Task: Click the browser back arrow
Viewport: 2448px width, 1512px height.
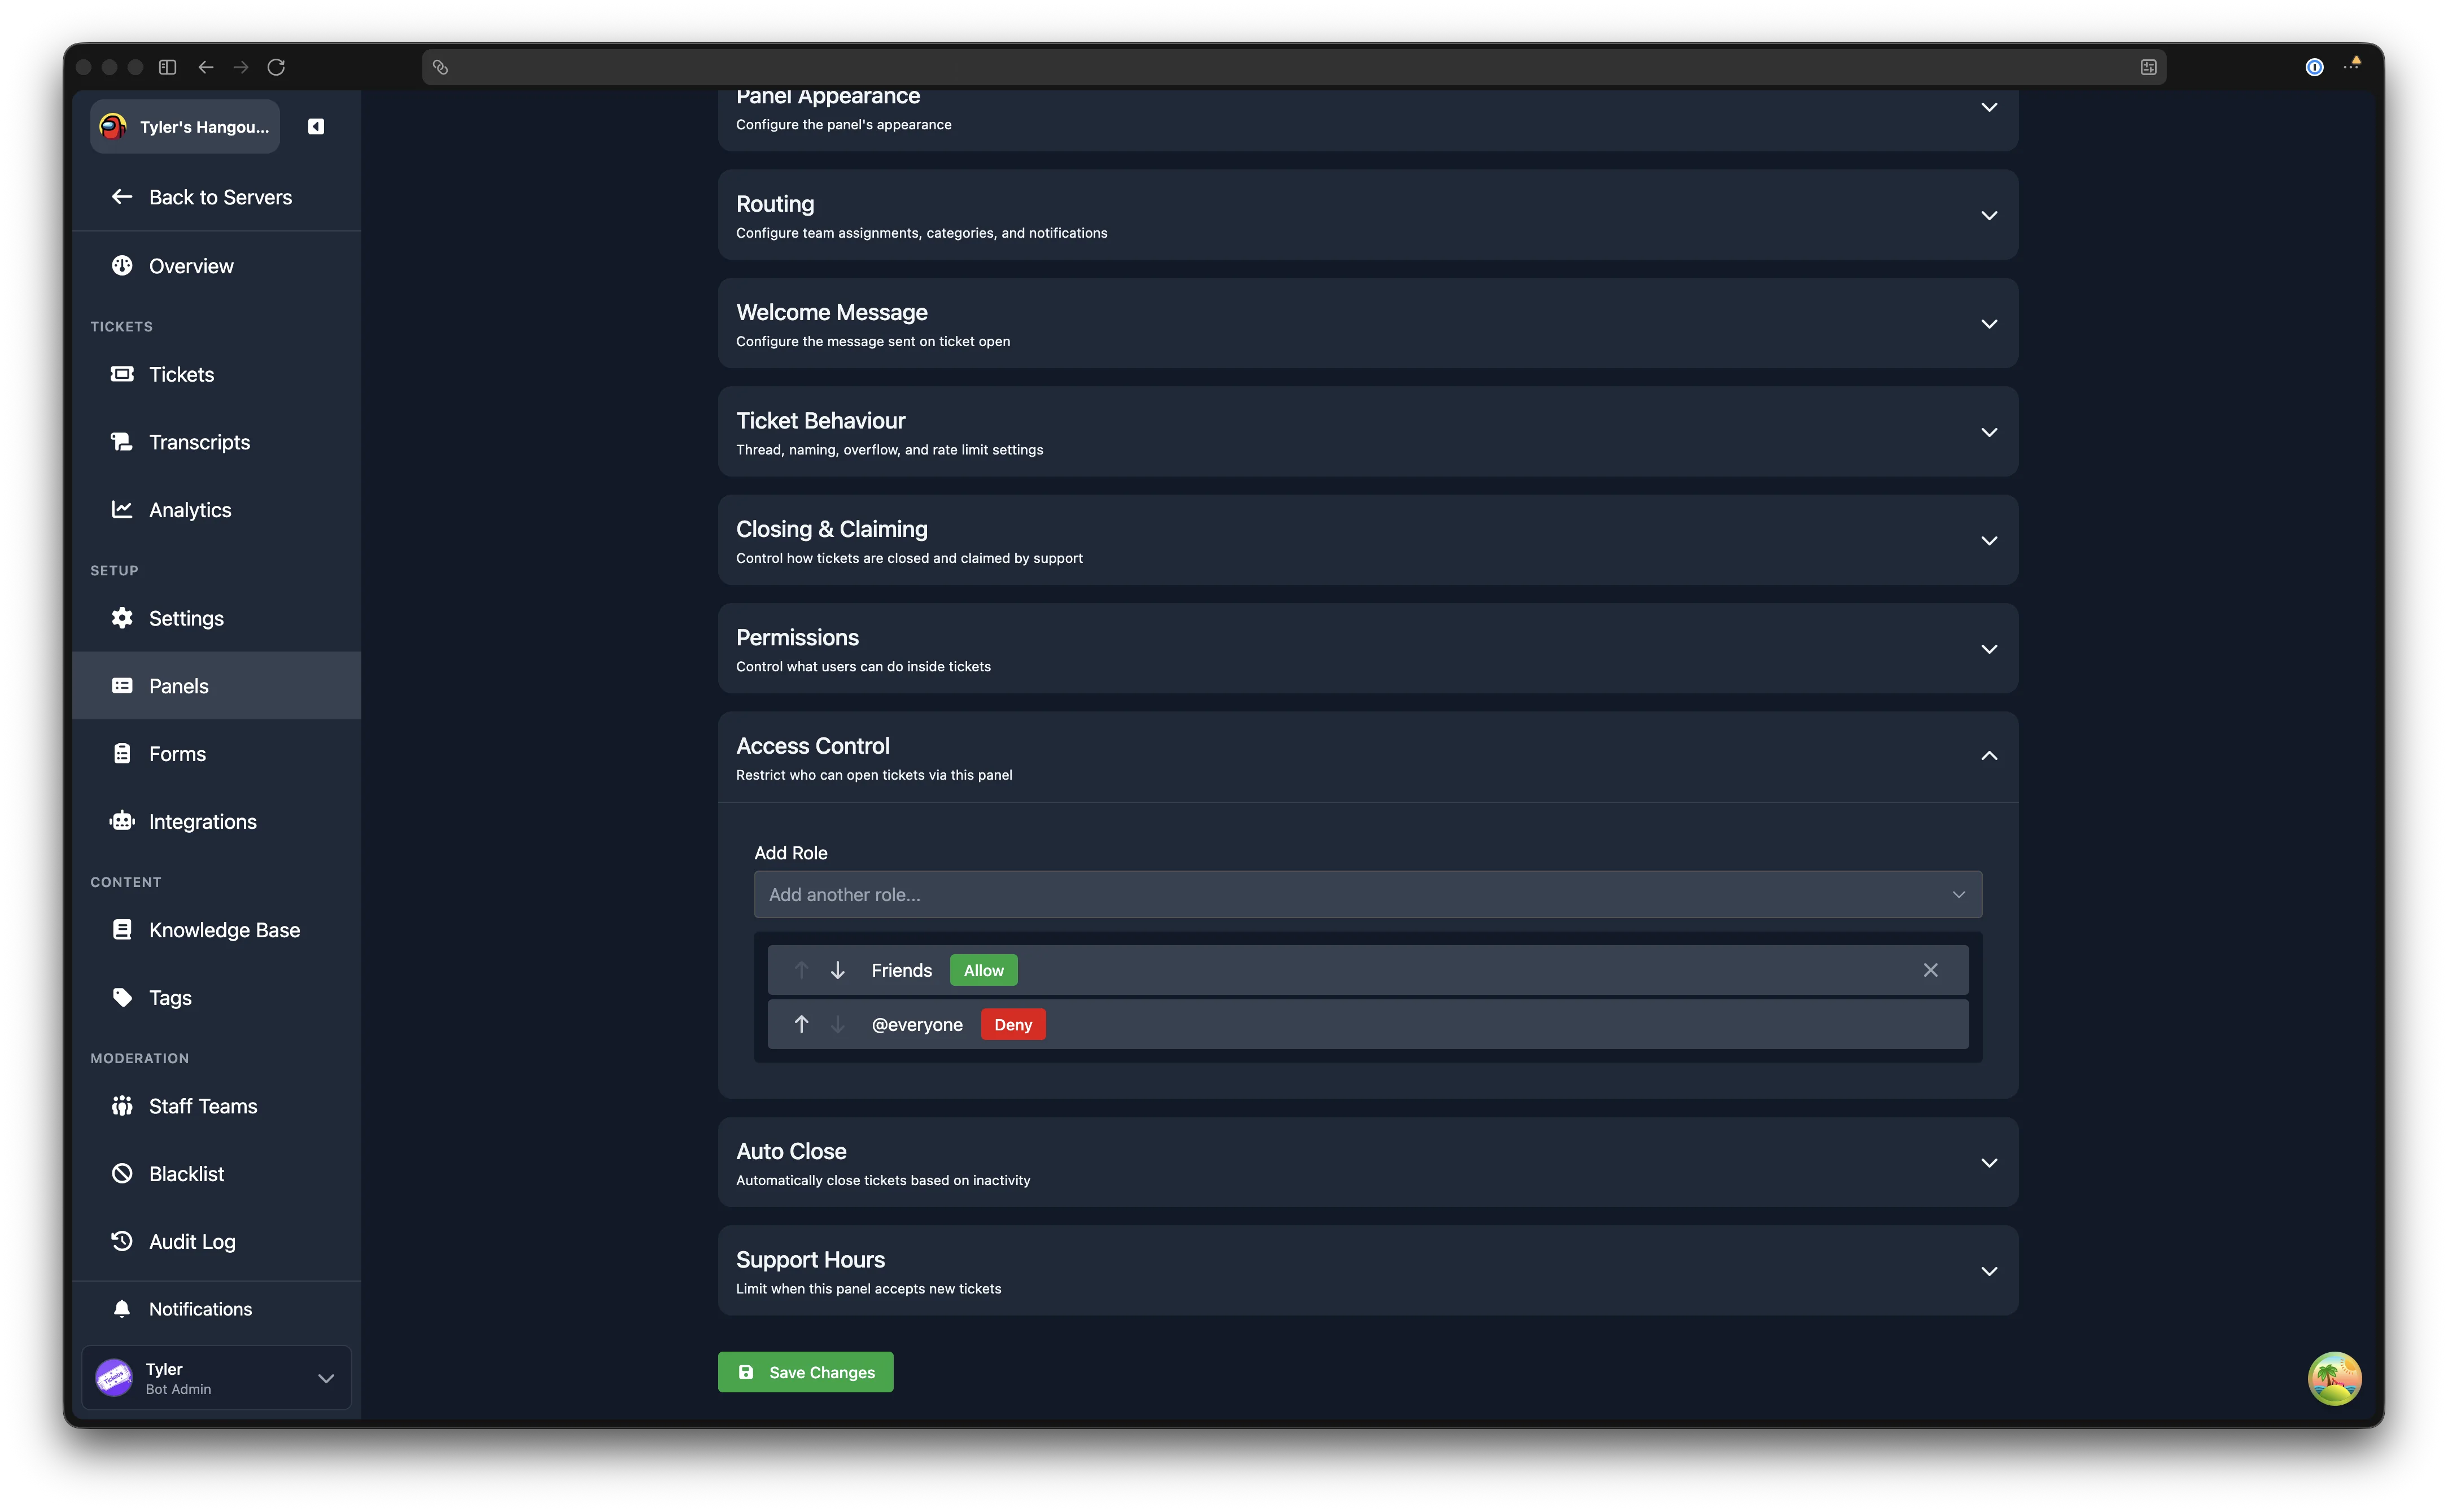Action: click(x=206, y=67)
